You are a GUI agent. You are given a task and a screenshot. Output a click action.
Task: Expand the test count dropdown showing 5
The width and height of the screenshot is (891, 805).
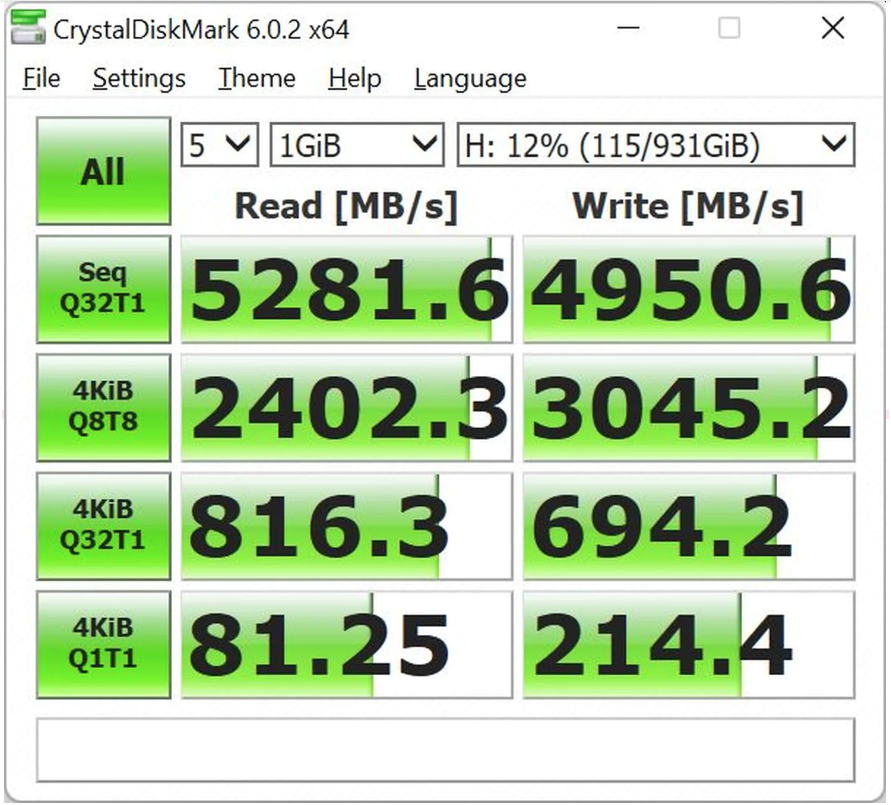(220, 145)
